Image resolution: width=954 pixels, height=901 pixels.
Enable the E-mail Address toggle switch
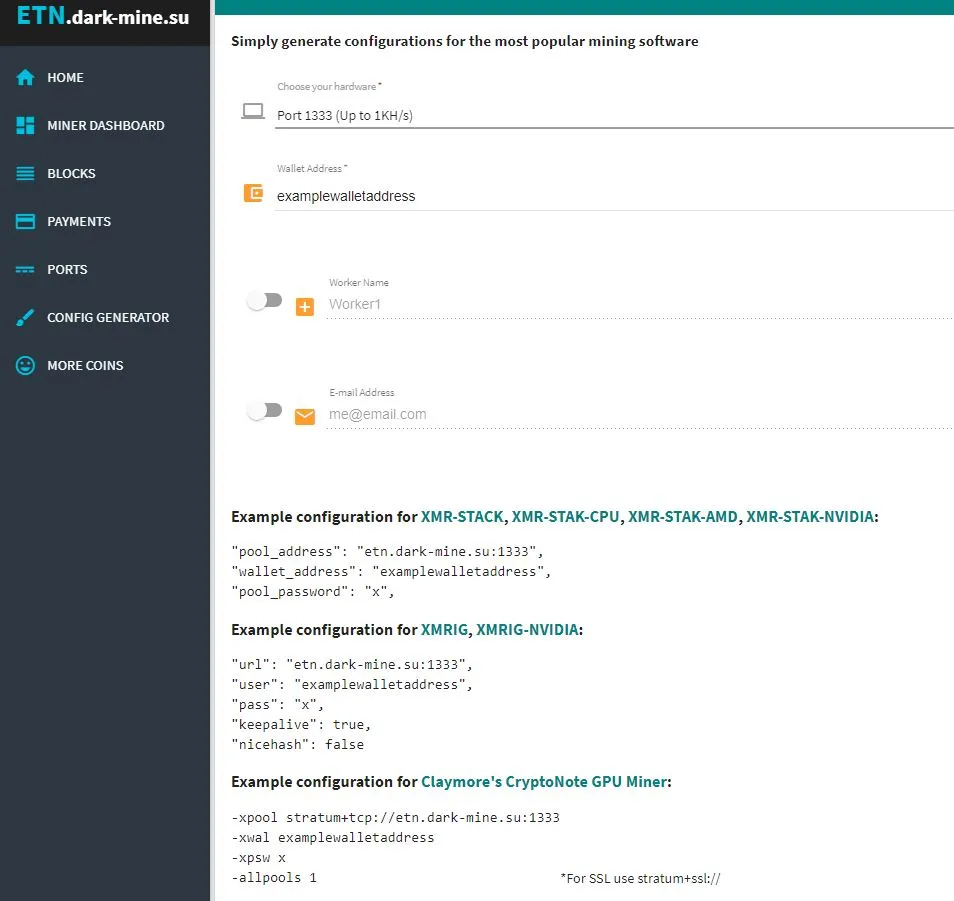(x=265, y=411)
